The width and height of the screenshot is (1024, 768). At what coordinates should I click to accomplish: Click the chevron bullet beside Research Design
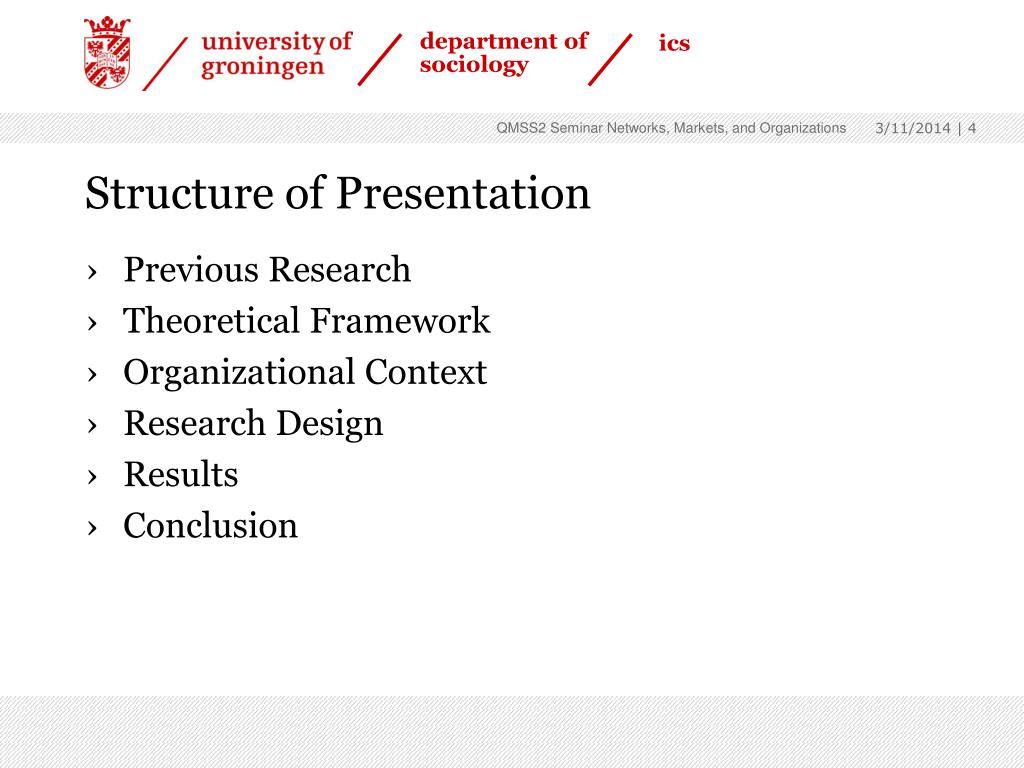pos(92,425)
